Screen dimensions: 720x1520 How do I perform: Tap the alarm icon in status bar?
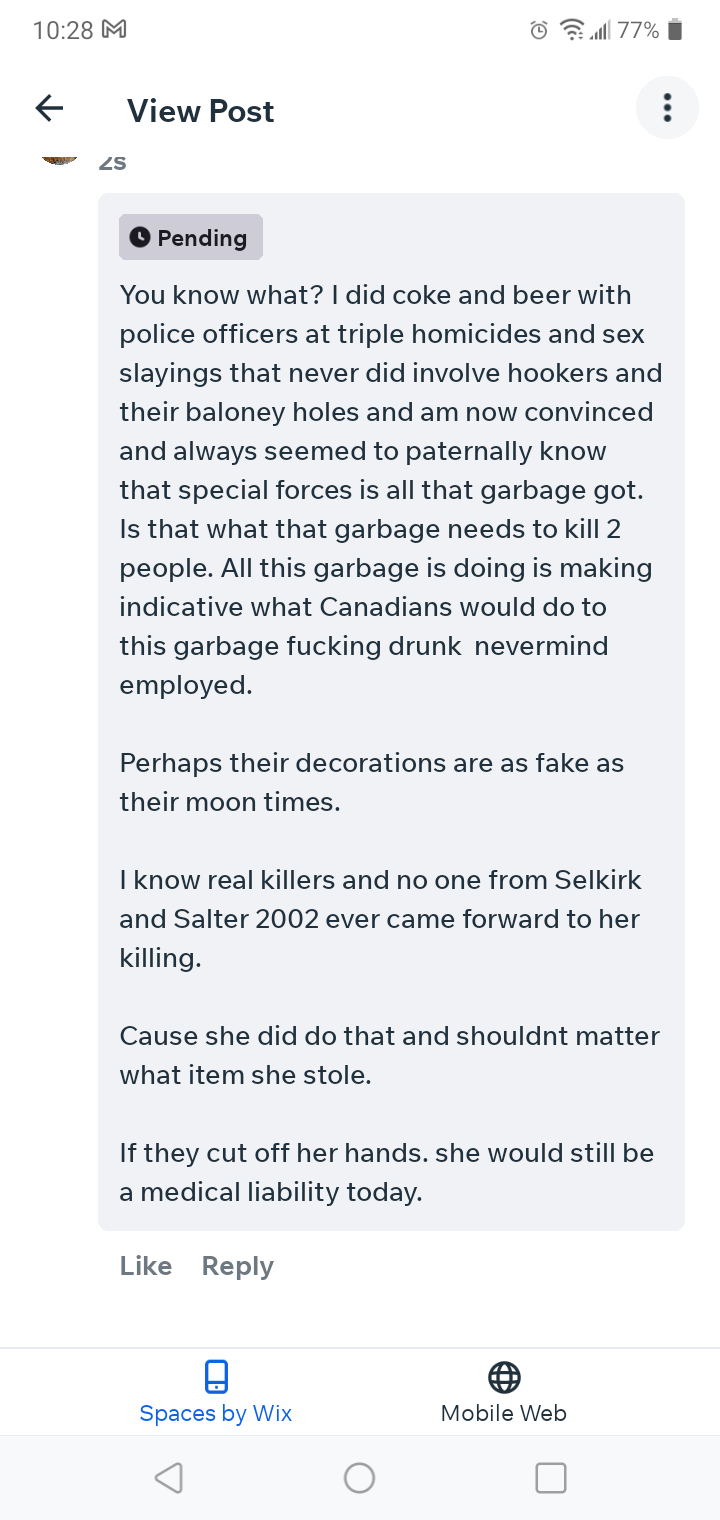539,31
